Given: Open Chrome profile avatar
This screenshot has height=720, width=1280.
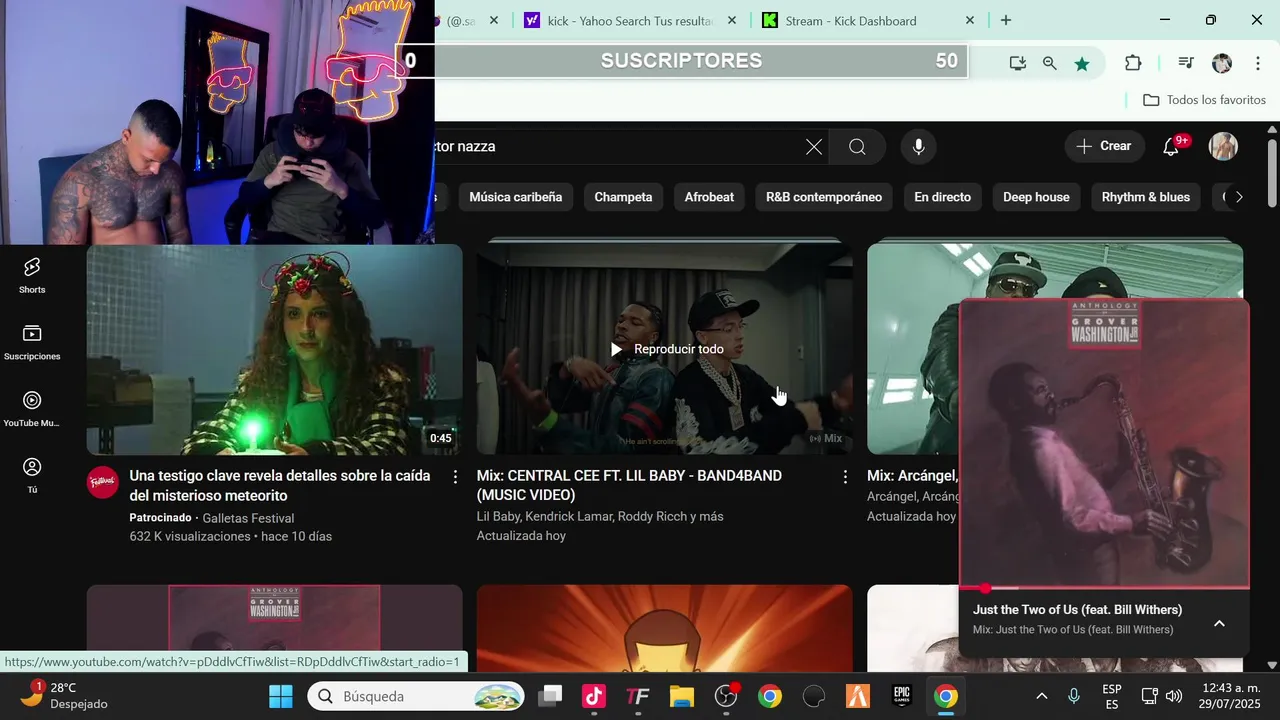Looking at the screenshot, I should click(1222, 63).
